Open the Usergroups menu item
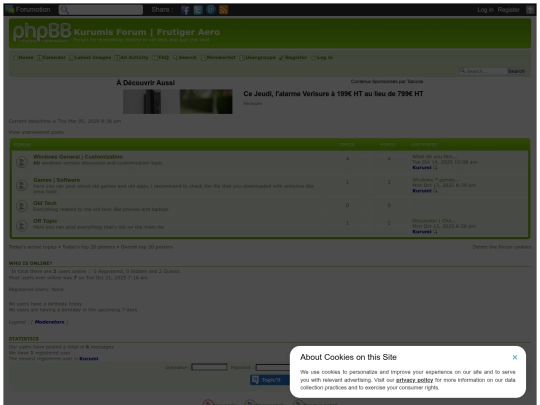 [257, 58]
